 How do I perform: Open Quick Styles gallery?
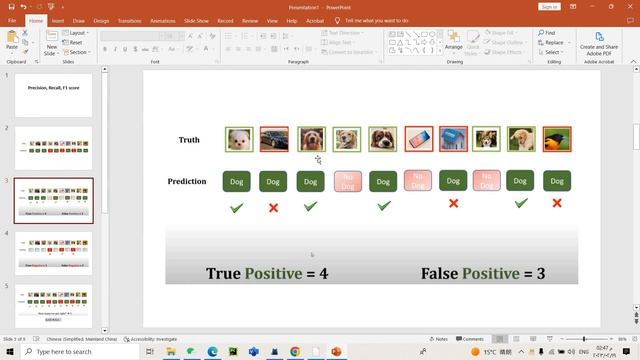[472, 43]
